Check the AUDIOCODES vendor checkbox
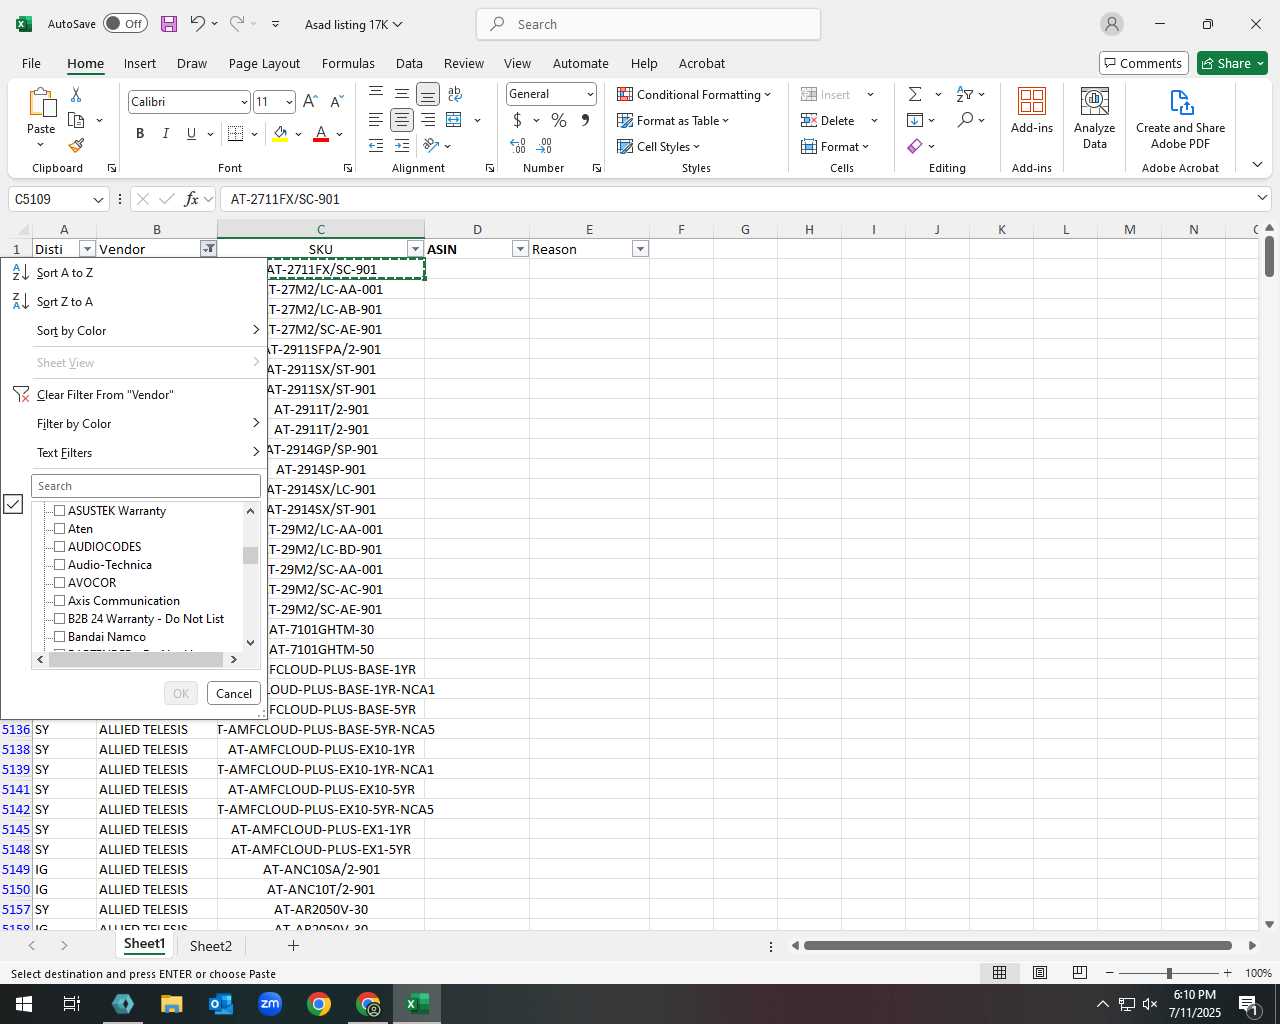1280x1024 pixels. tap(59, 547)
